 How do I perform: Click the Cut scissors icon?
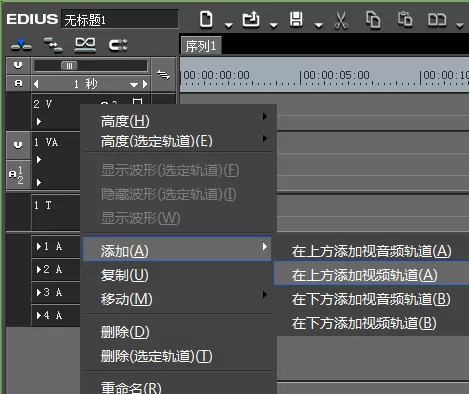coord(341,20)
